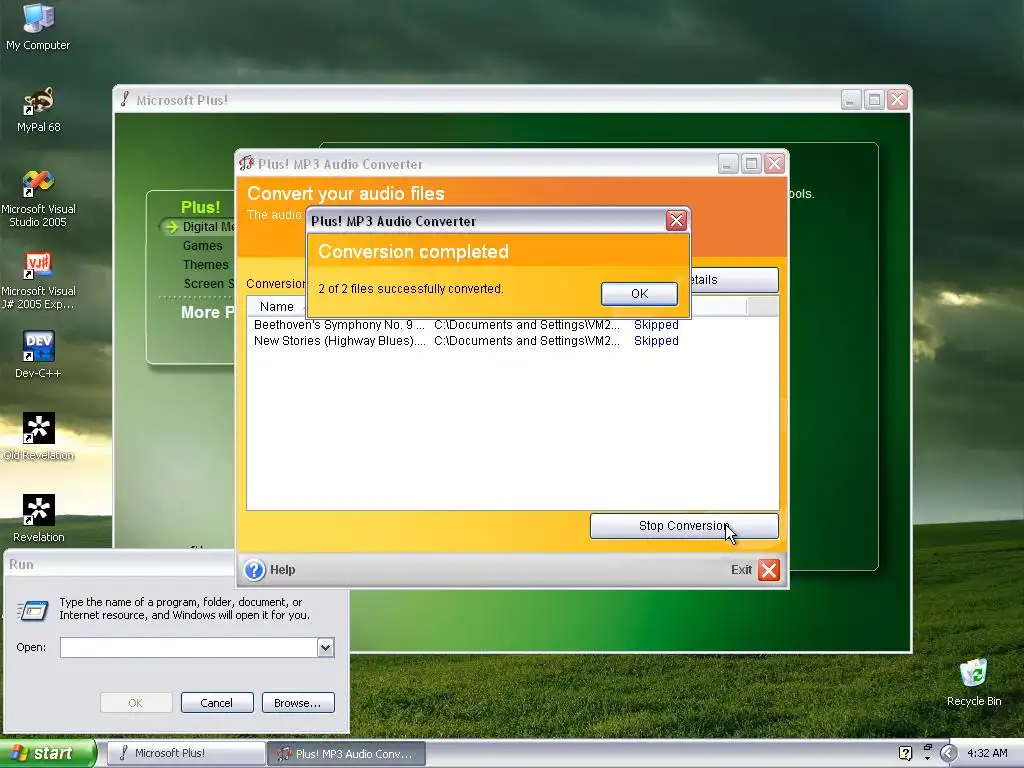This screenshot has height=768, width=1024.
Task: Close the Plus! MP3 Audio Converter window
Action: [x=774, y=164]
